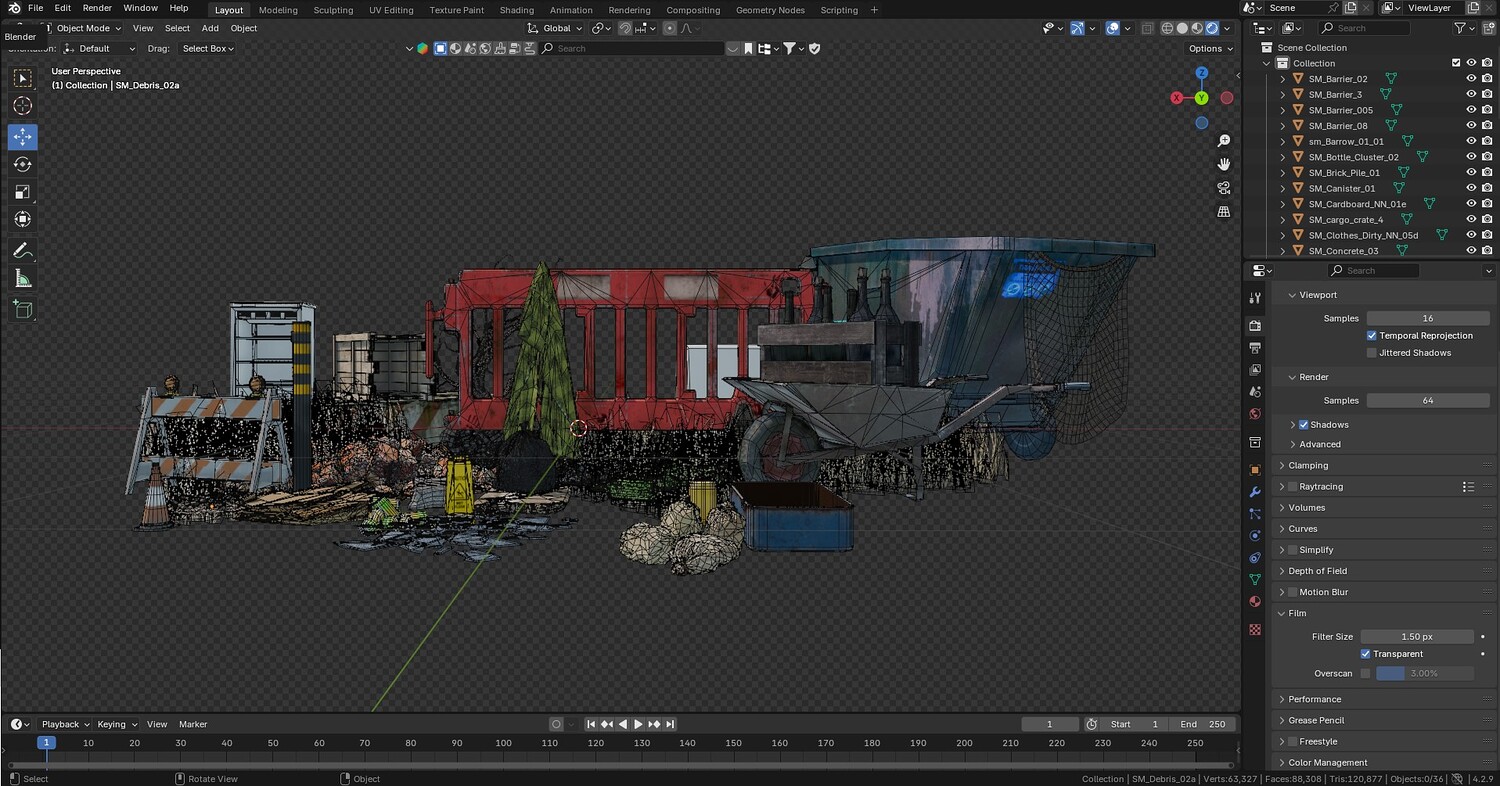Click the Render Samples value field

point(1428,400)
